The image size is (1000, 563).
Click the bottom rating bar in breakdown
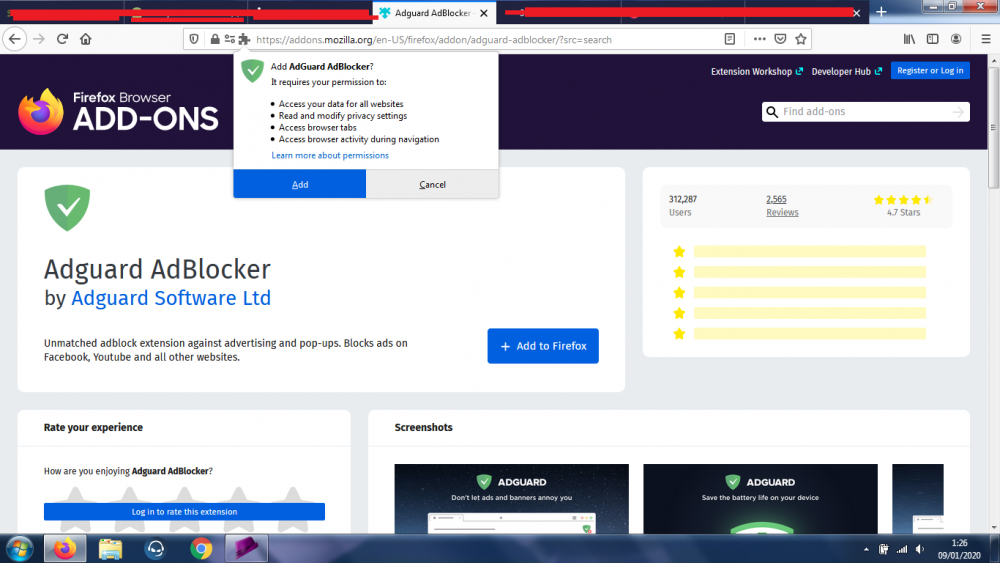coord(809,333)
